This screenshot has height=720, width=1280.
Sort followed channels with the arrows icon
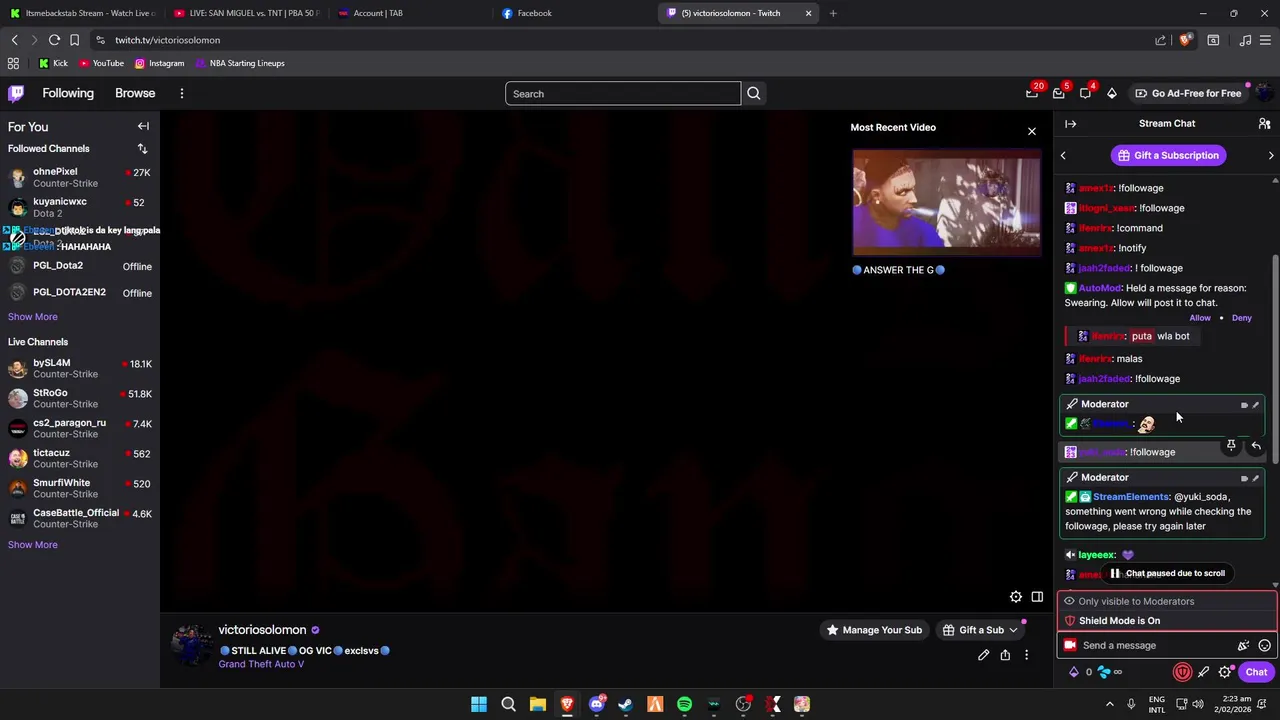[142, 149]
